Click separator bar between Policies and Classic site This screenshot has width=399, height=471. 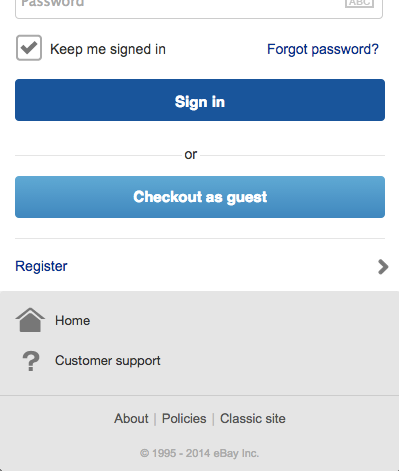click(213, 419)
